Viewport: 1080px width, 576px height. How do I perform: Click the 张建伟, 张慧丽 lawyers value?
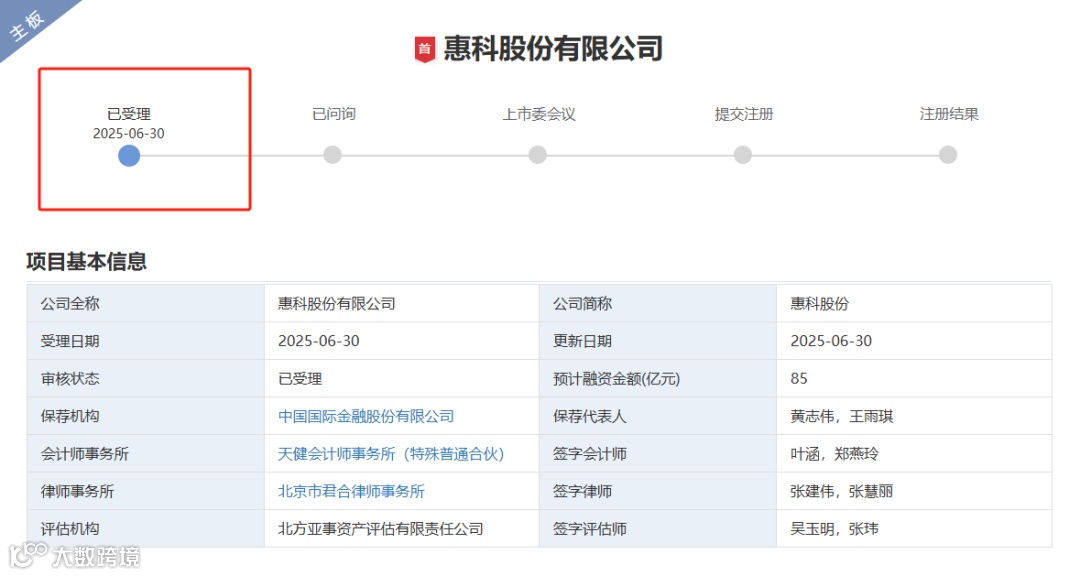click(x=842, y=491)
